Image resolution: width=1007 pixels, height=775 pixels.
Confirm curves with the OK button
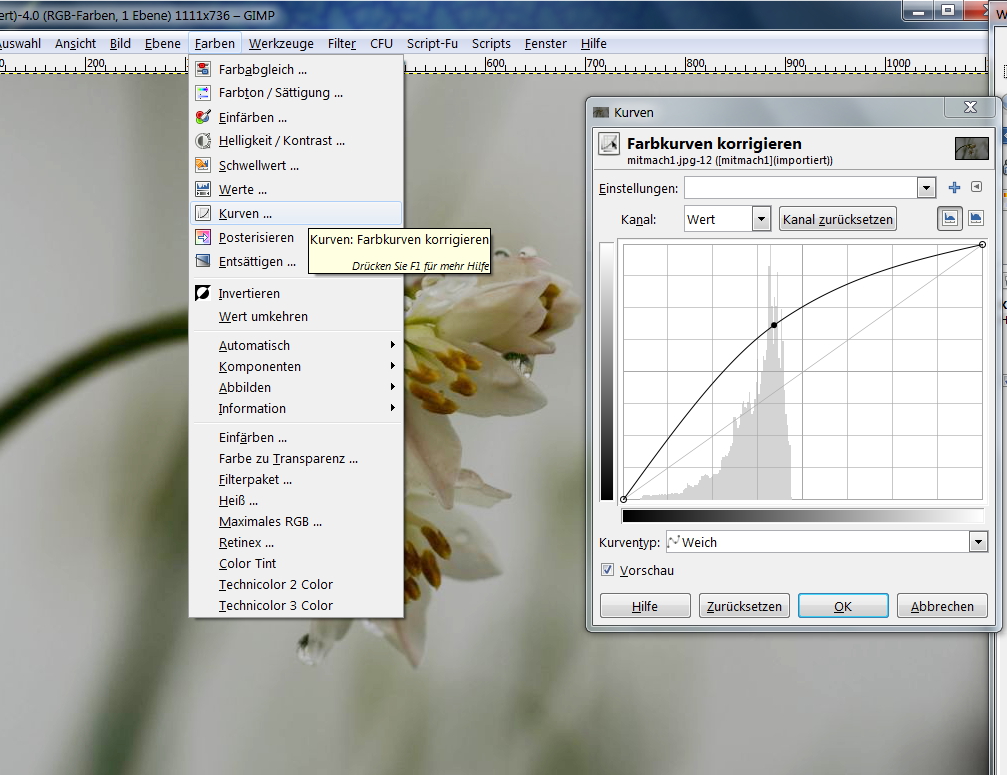pyautogui.click(x=843, y=606)
